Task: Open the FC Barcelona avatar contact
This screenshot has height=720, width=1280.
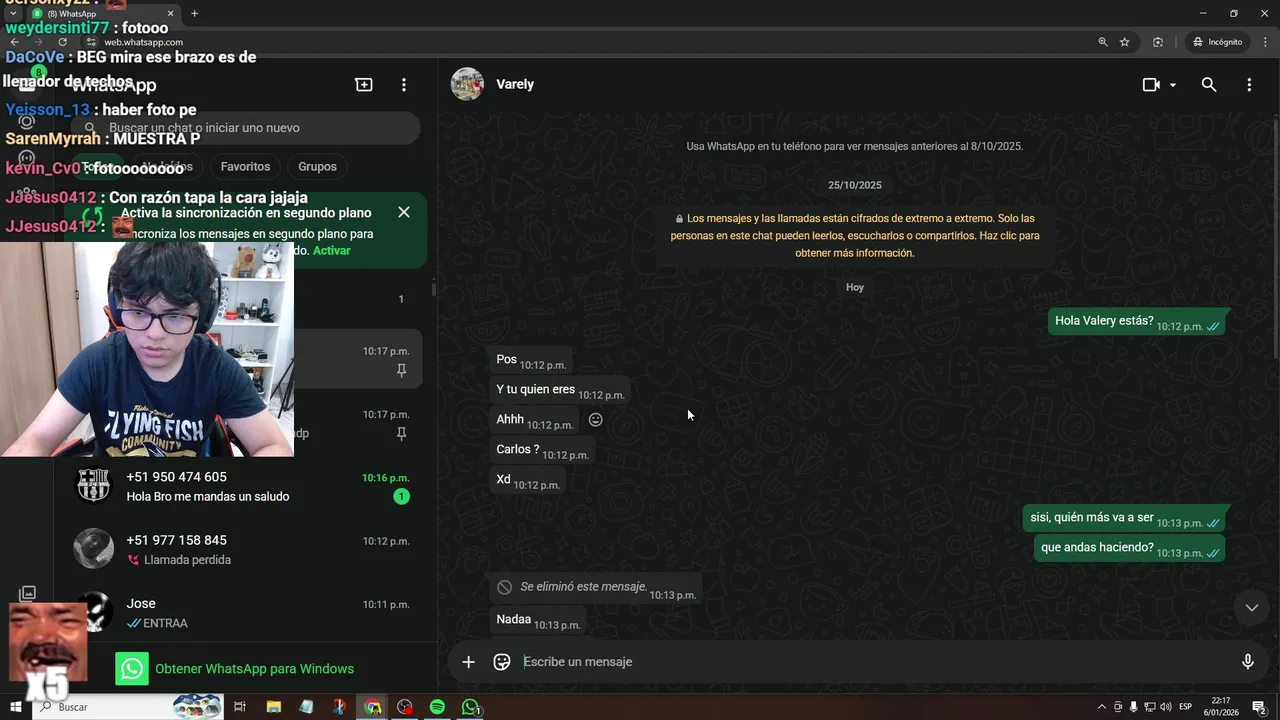Action: [x=93, y=485]
